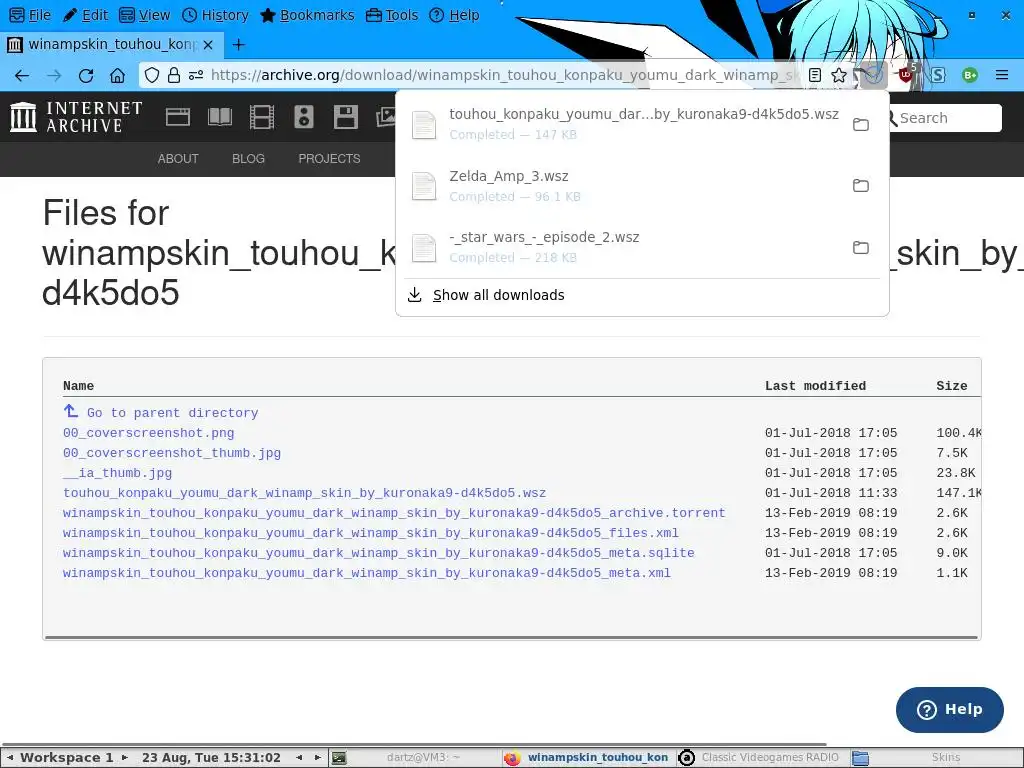Switch to dartz@VM3 terminal in taskbar
This screenshot has width=1024, height=768.
[x=414, y=758]
